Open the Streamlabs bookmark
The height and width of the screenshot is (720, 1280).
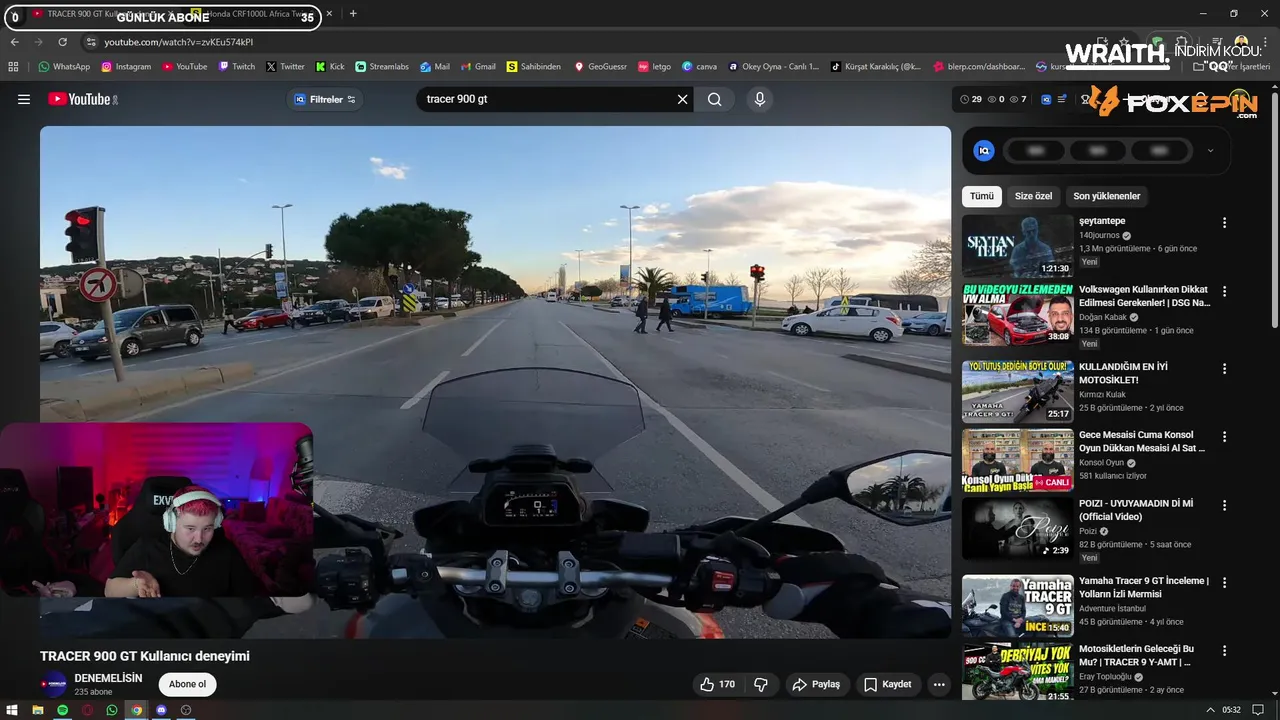coord(382,67)
